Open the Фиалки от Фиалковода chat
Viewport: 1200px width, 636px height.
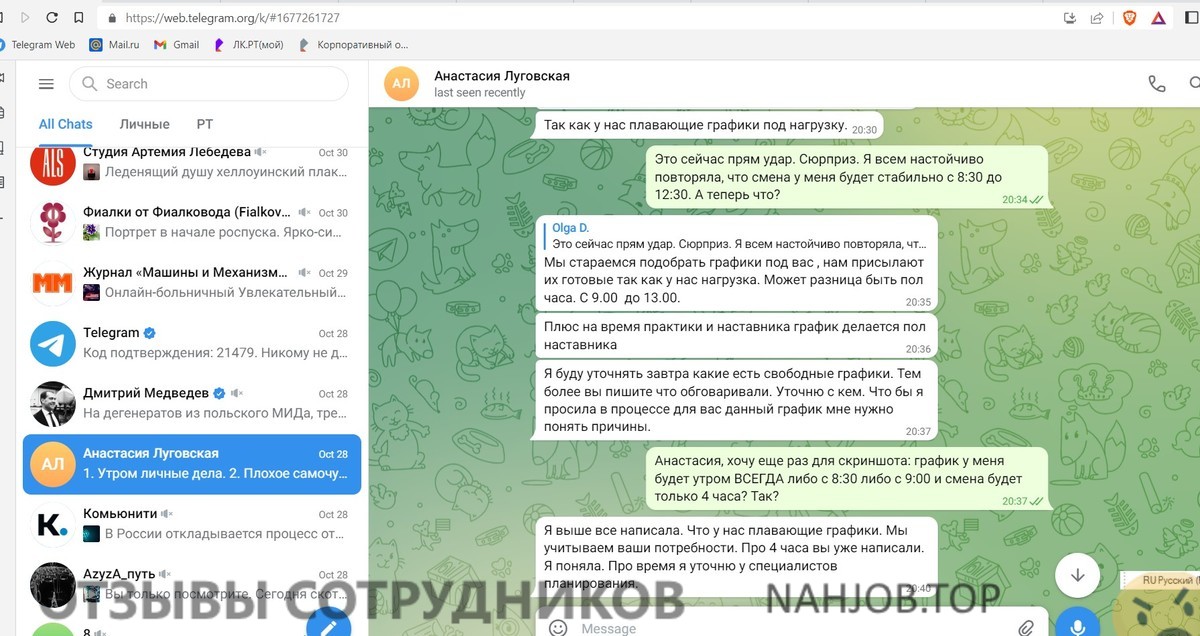click(192, 223)
